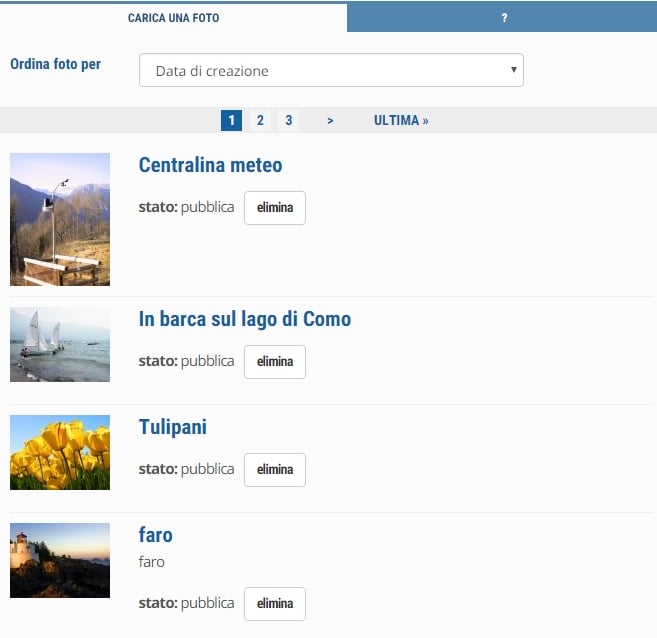Open the Centralina meteo thumbnail

point(60,219)
